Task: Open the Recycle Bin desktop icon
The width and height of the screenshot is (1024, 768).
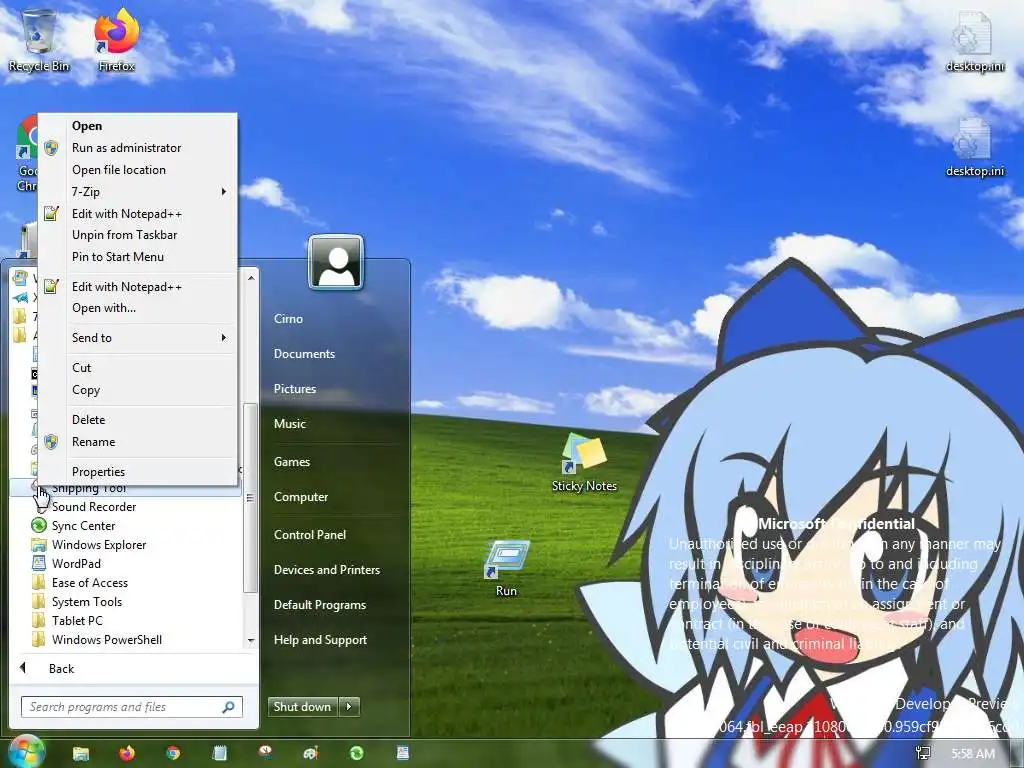Action: click(x=39, y=40)
